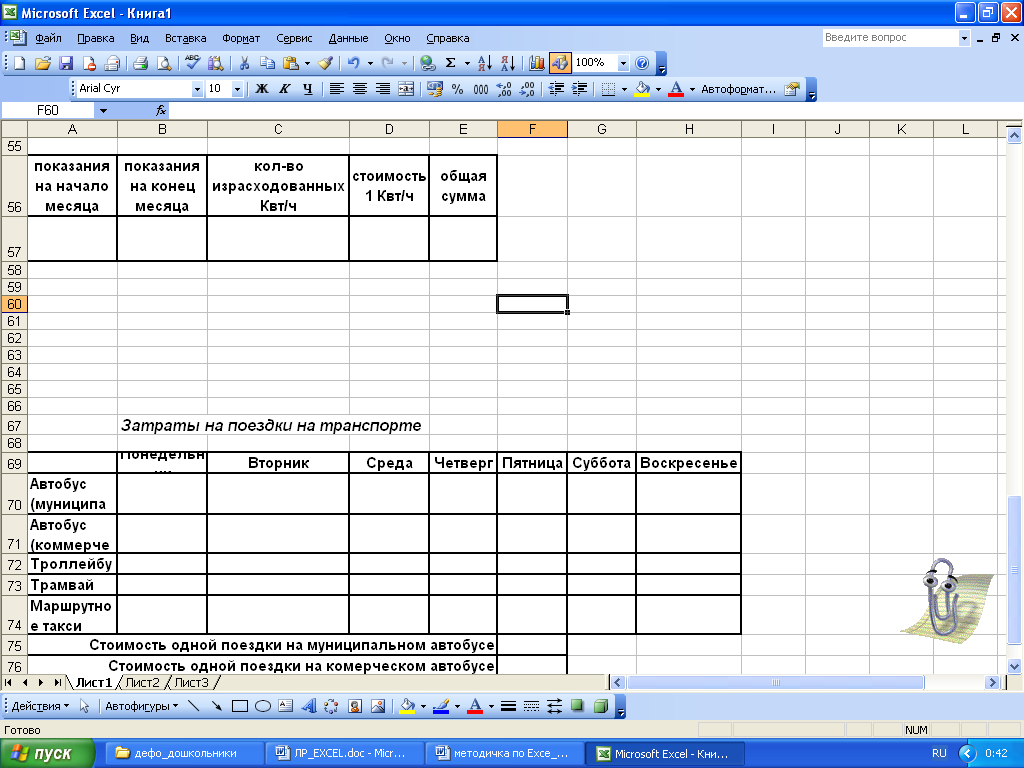Center cell text horizontally
Image resolution: width=1024 pixels, height=768 pixels.
(x=360, y=89)
